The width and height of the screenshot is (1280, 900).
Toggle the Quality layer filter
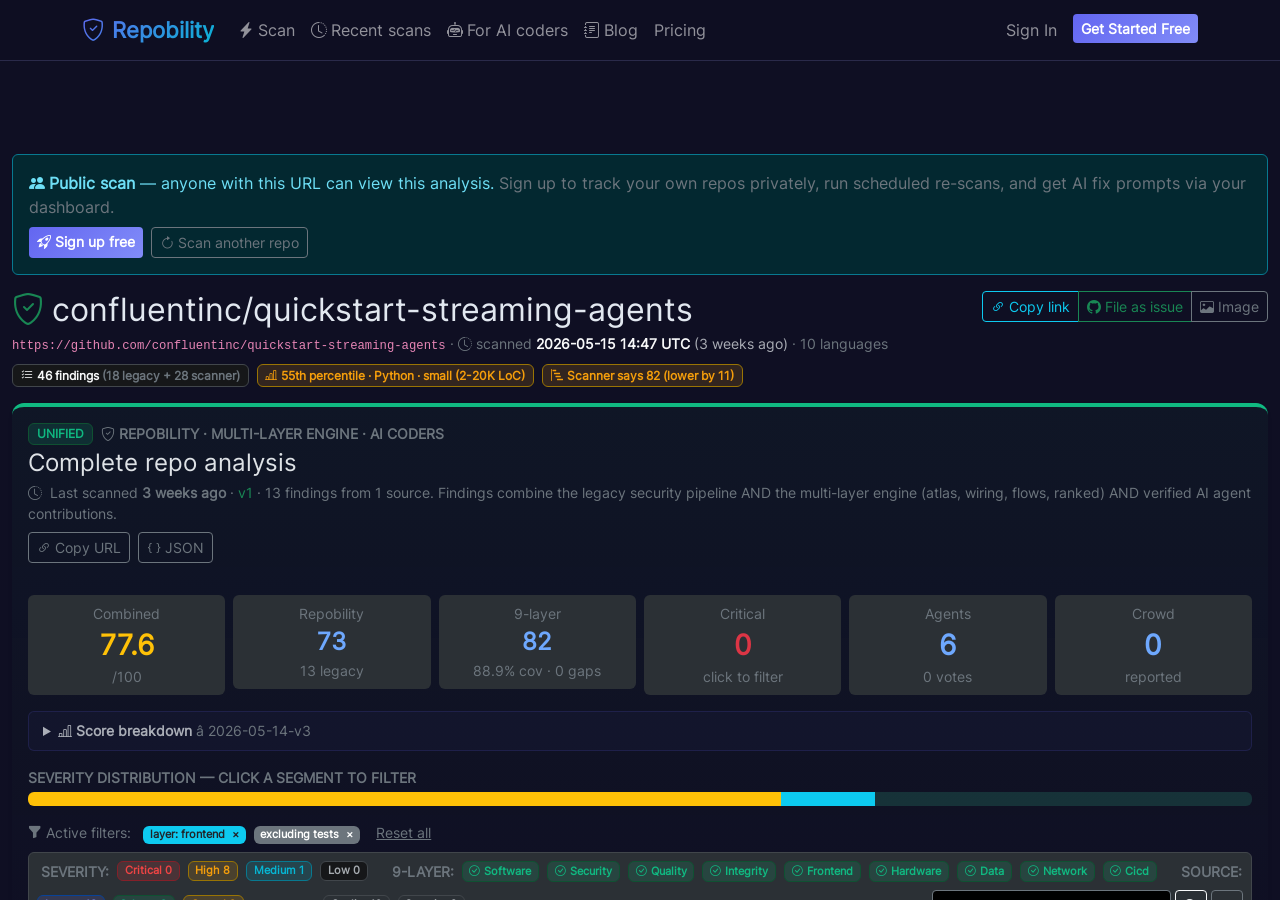(661, 872)
